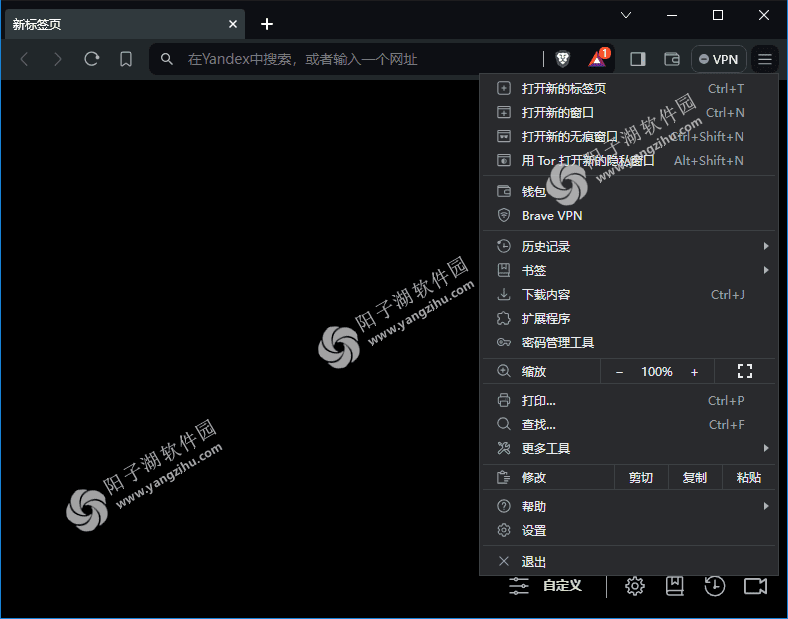788x619 pixels.
Task: Click the 剪切 button
Action: 641,477
